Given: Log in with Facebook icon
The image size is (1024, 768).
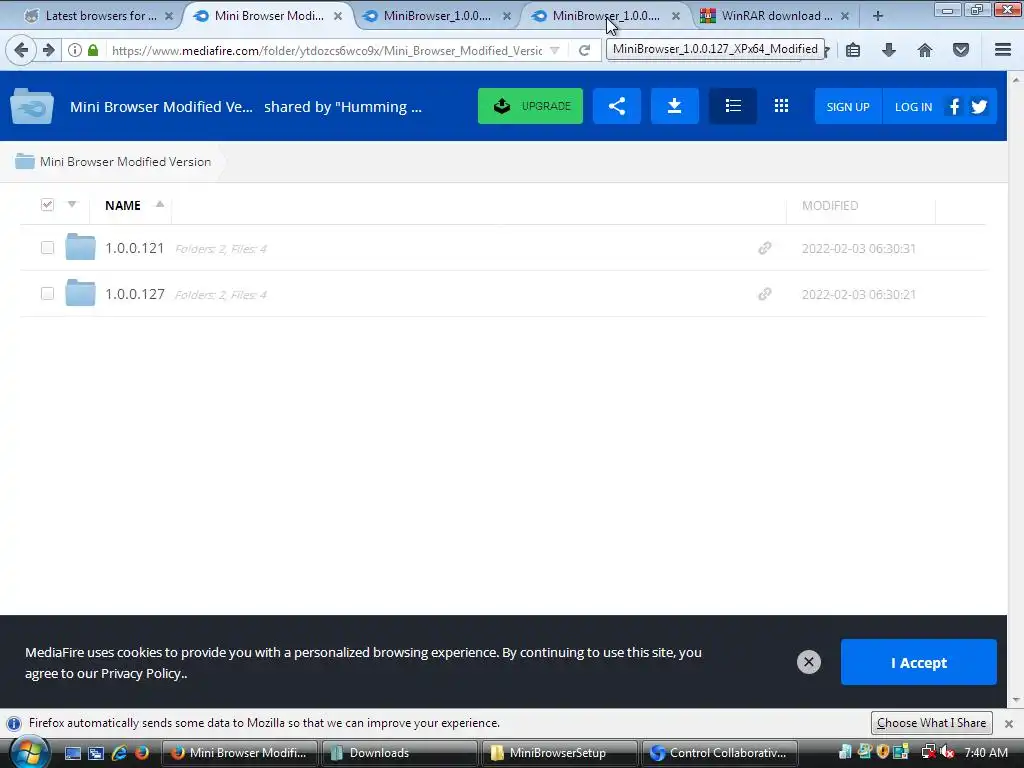Looking at the screenshot, I should pyautogui.click(x=954, y=106).
